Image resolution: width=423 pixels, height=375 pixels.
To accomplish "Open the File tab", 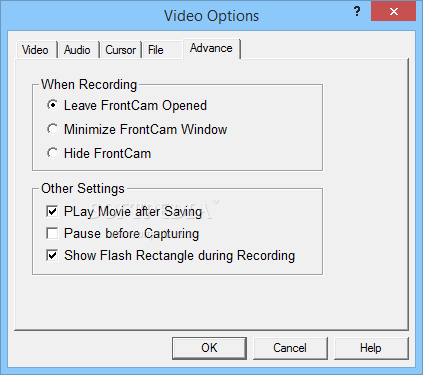I will (x=156, y=50).
